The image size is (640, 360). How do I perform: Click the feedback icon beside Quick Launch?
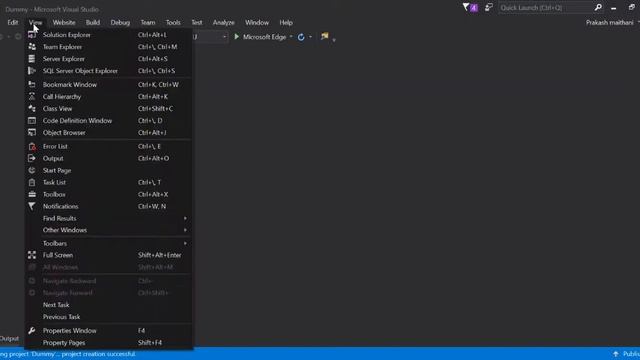coord(489,7)
